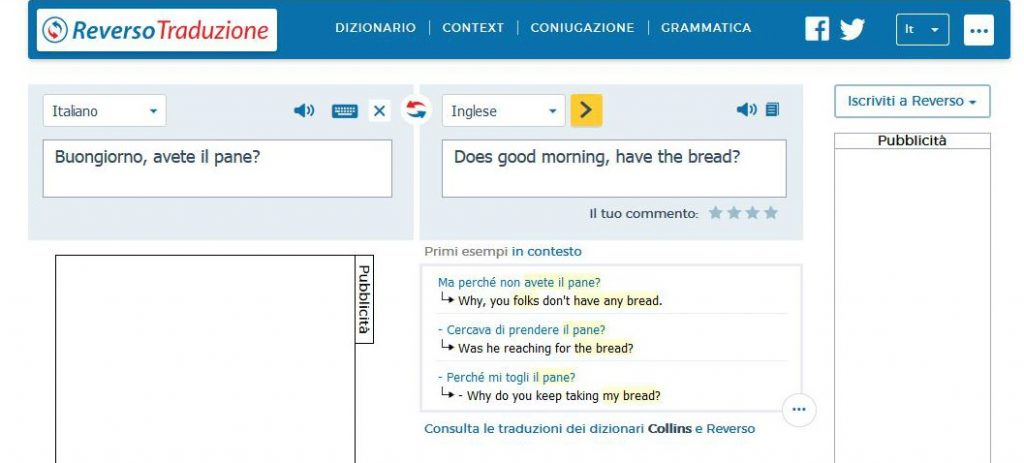Click the Italian source text field
The width and height of the screenshot is (1024, 463).
point(217,168)
